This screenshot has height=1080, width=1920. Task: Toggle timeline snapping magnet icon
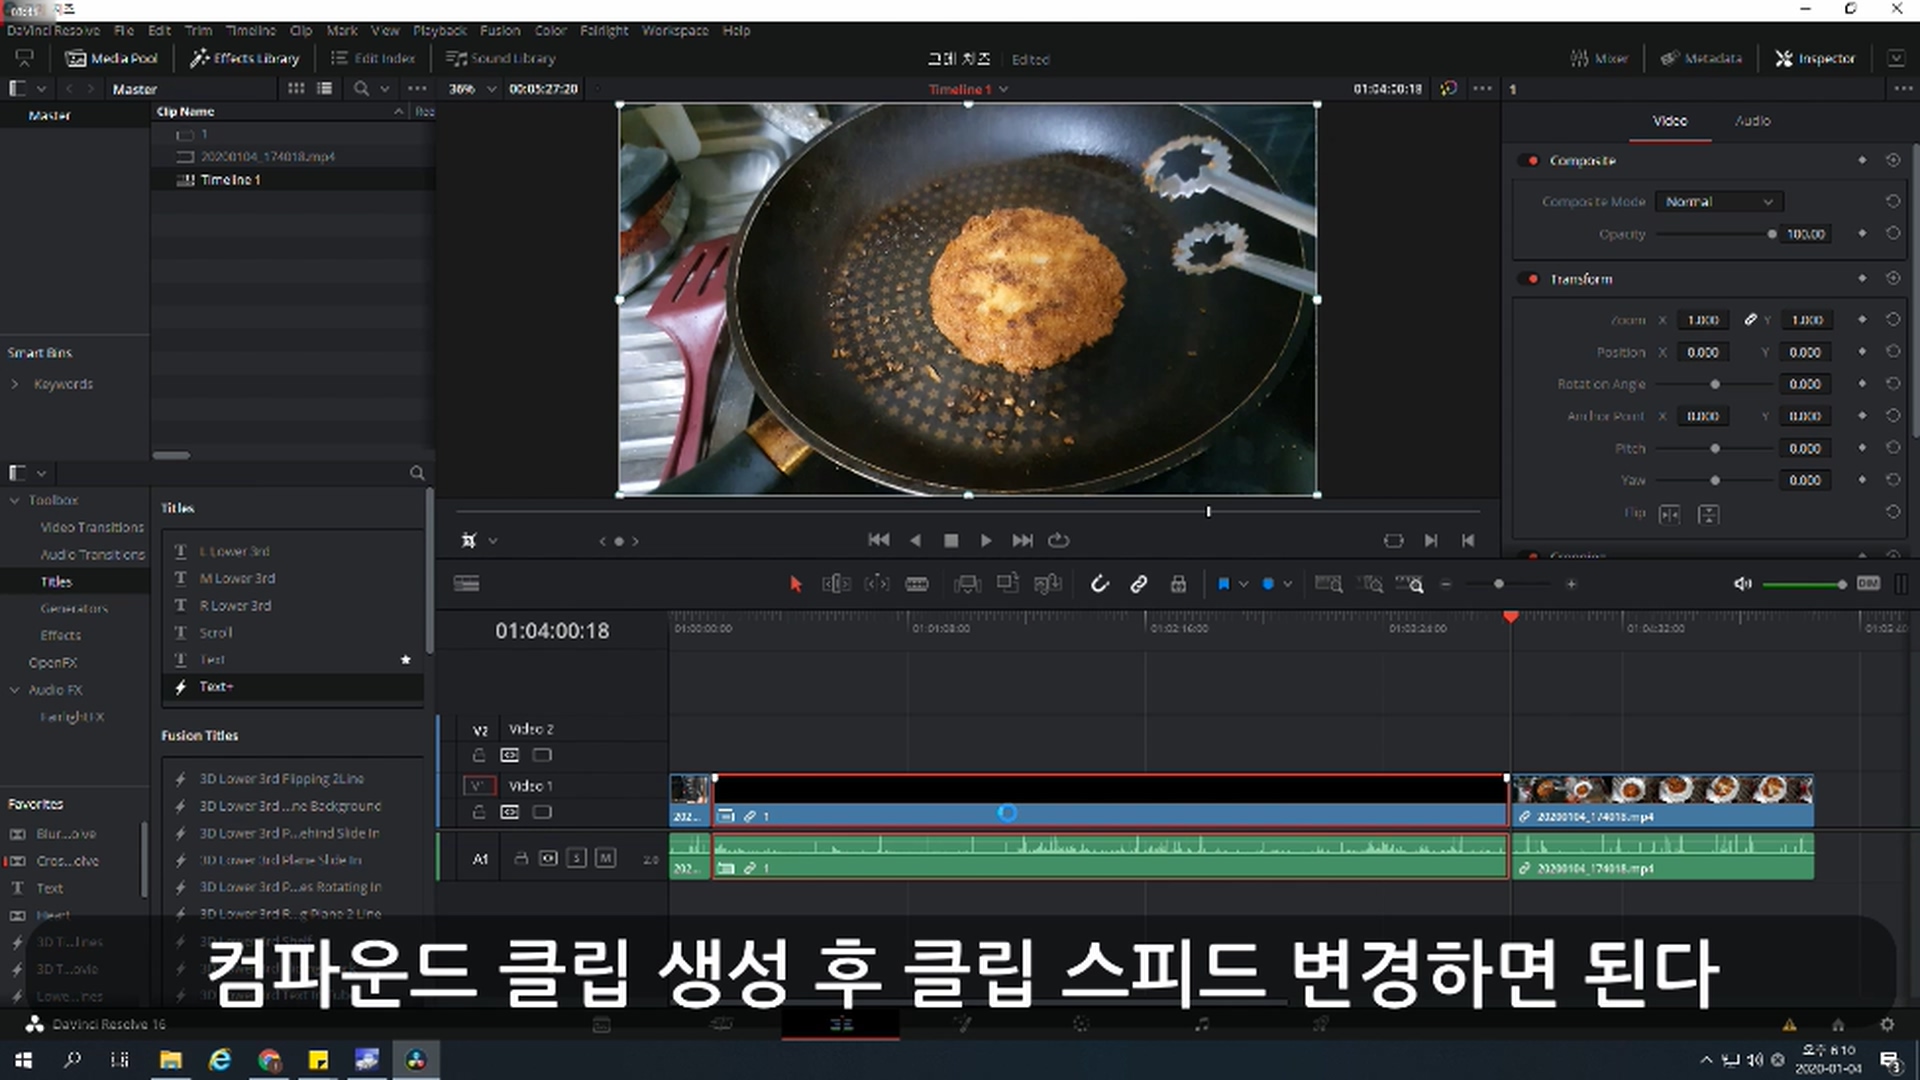[1099, 584]
